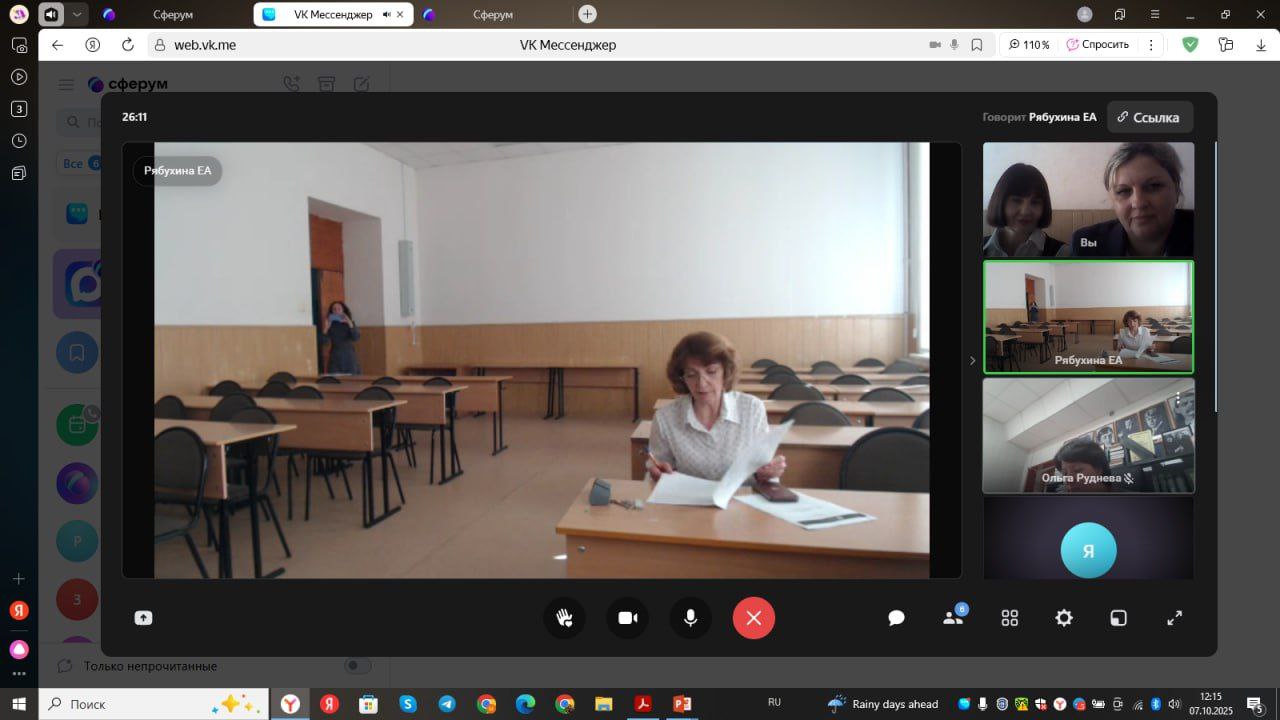
Task: Raise hand in the video call
Action: point(564,618)
